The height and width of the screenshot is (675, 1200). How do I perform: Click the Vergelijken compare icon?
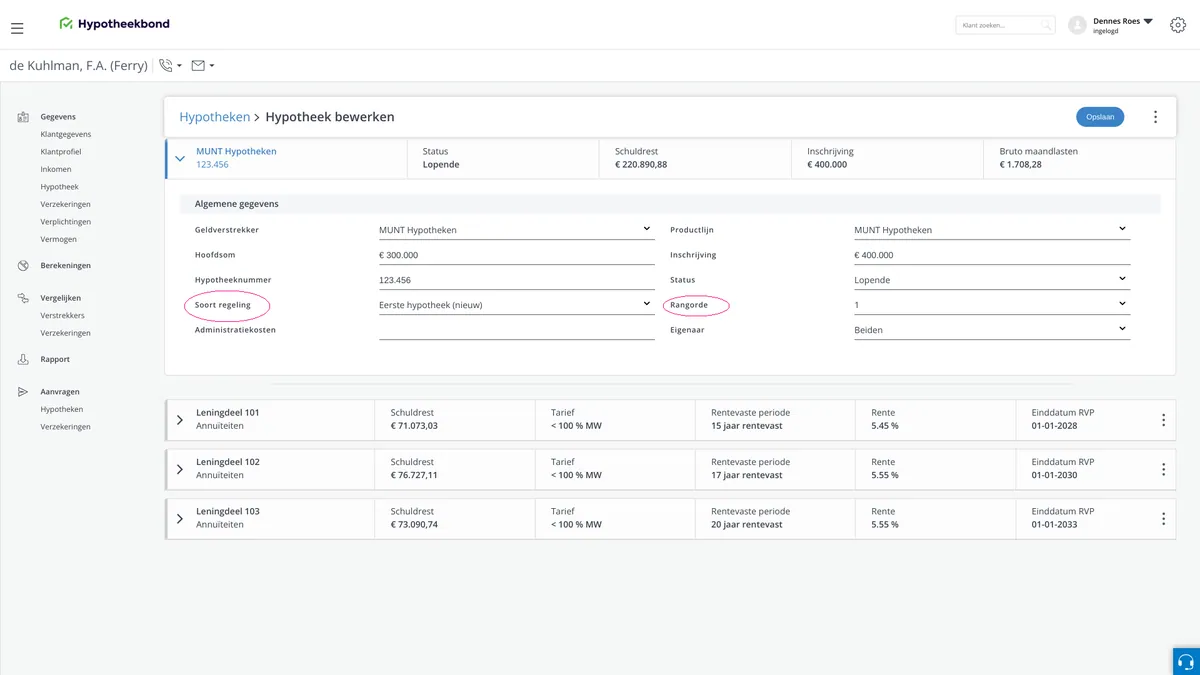point(23,298)
